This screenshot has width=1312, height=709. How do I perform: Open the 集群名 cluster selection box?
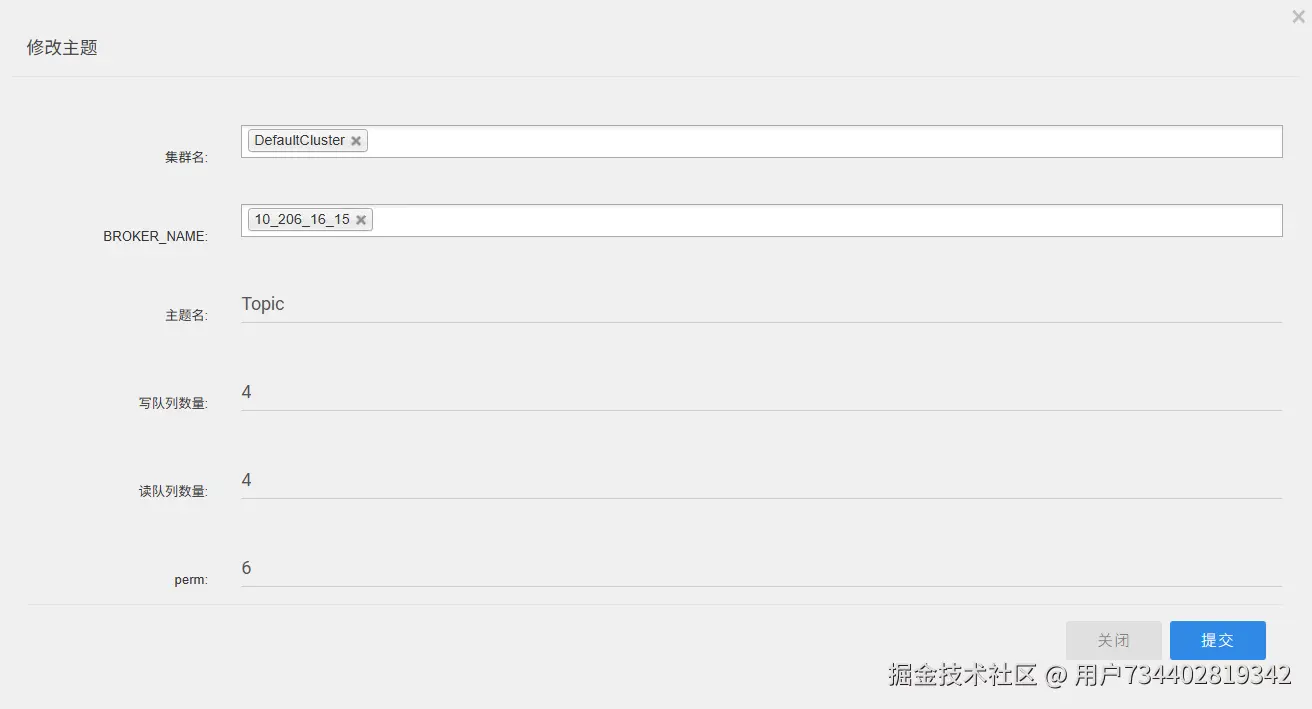pos(762,141)
